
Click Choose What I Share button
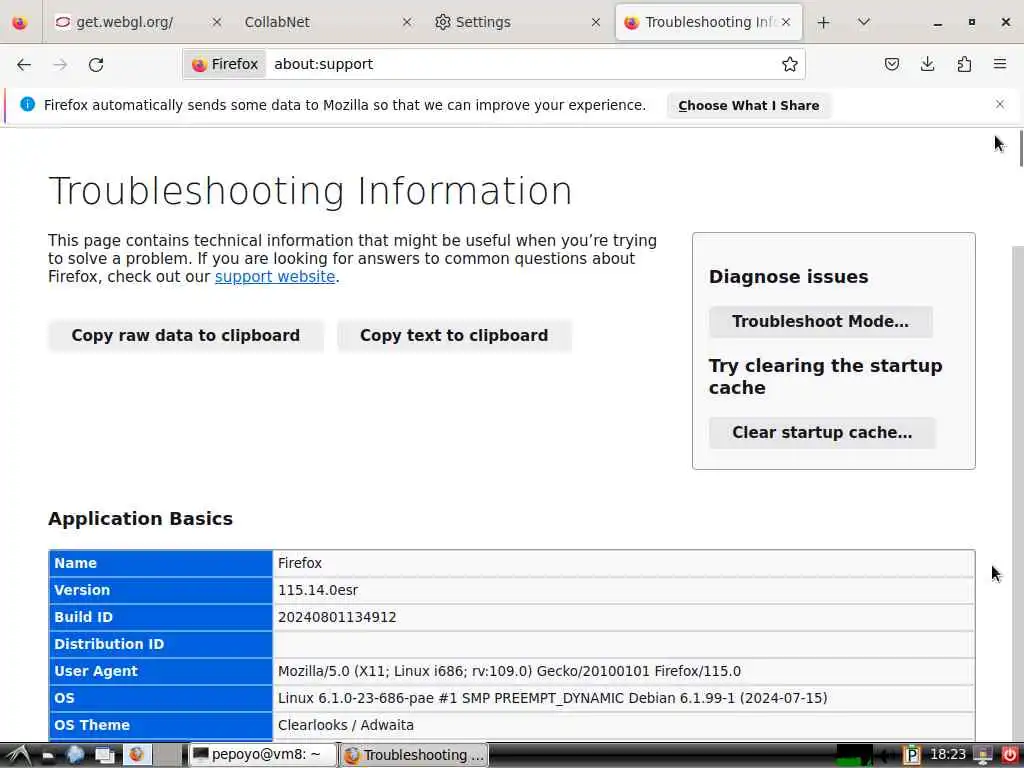(x=748, y=106)
